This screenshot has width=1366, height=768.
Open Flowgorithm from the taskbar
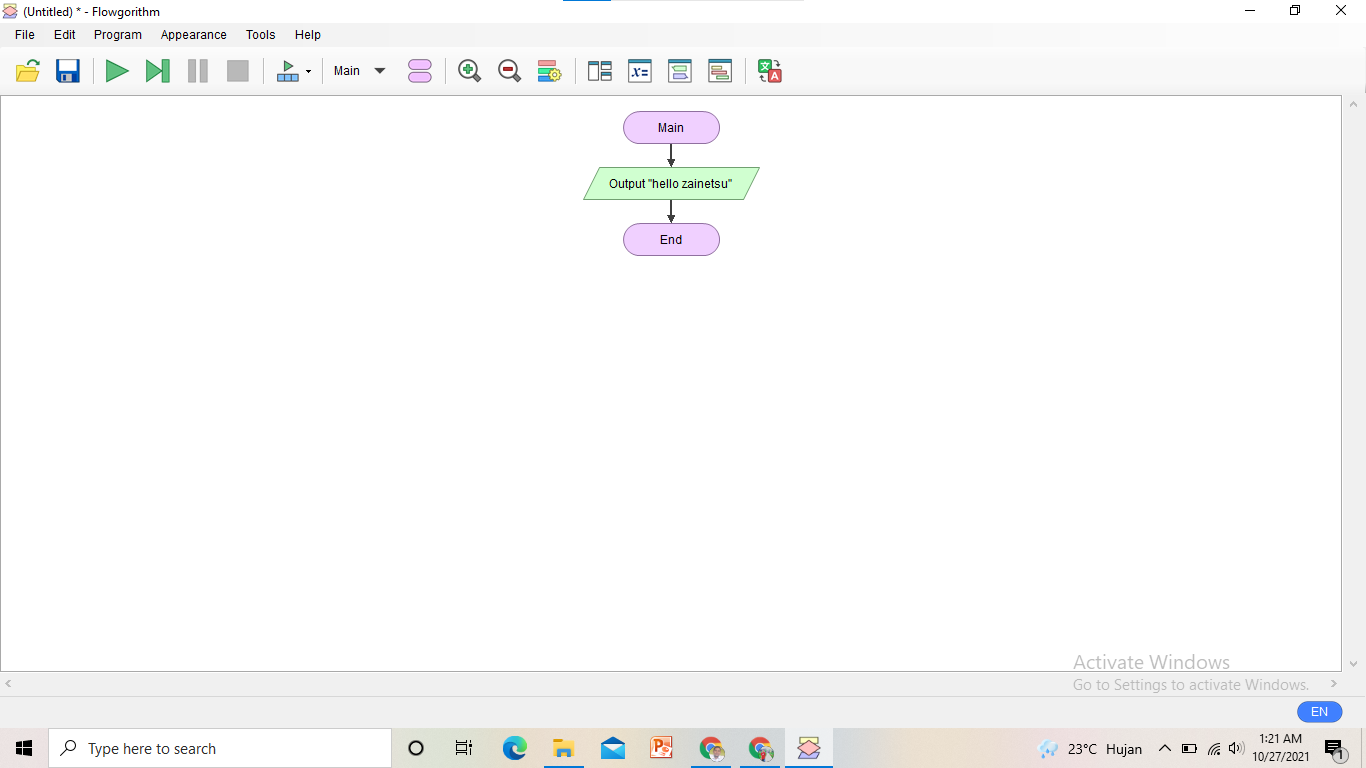tap(808, 747)
